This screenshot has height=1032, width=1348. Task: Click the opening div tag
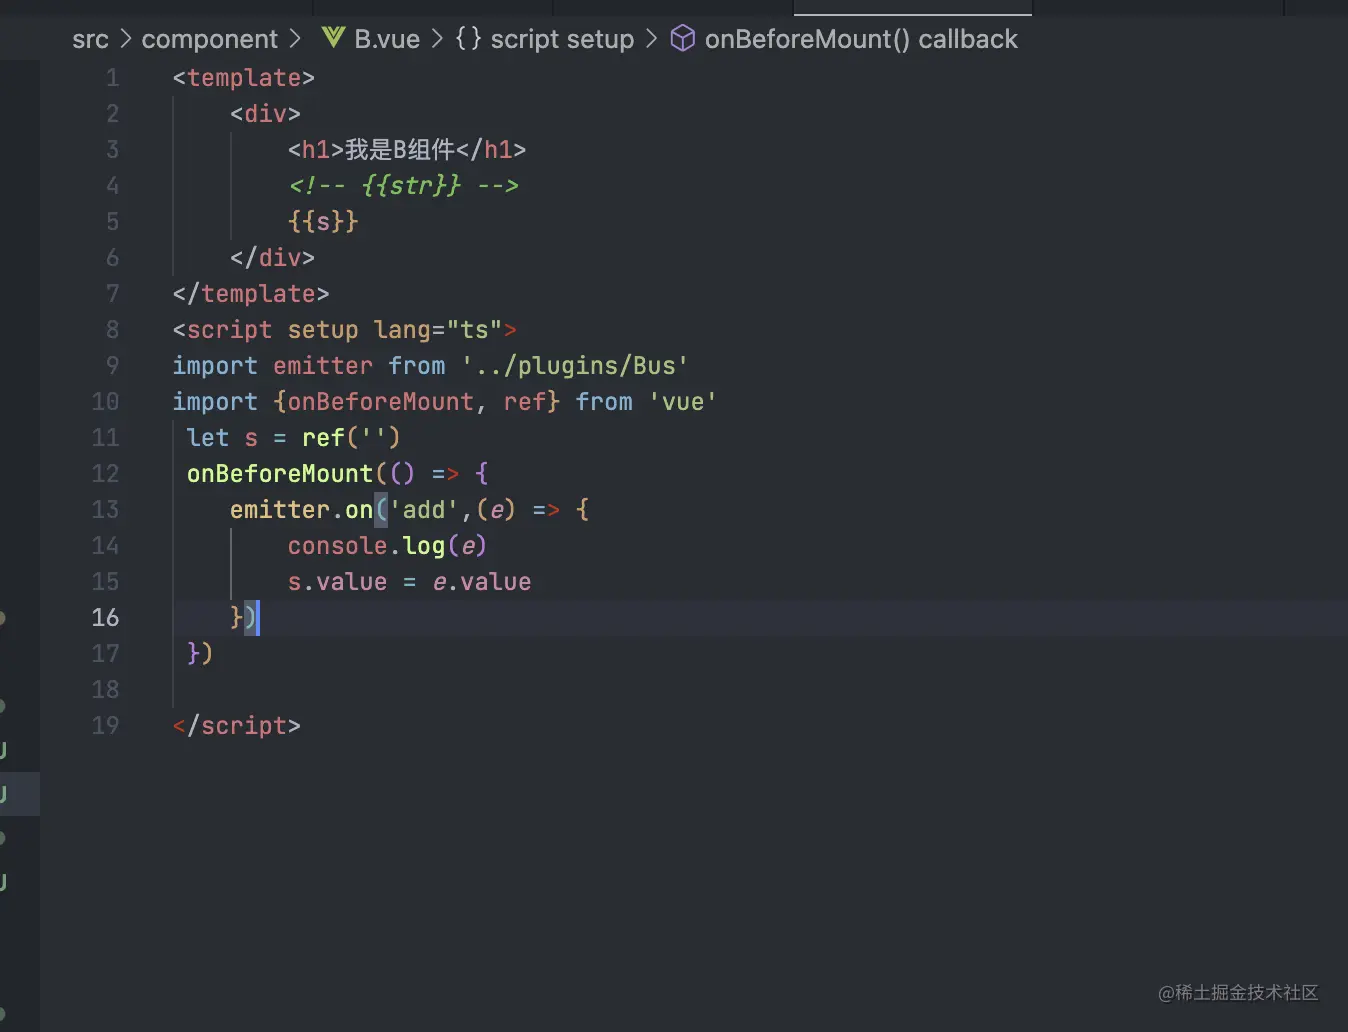click(x=266, y=114)
